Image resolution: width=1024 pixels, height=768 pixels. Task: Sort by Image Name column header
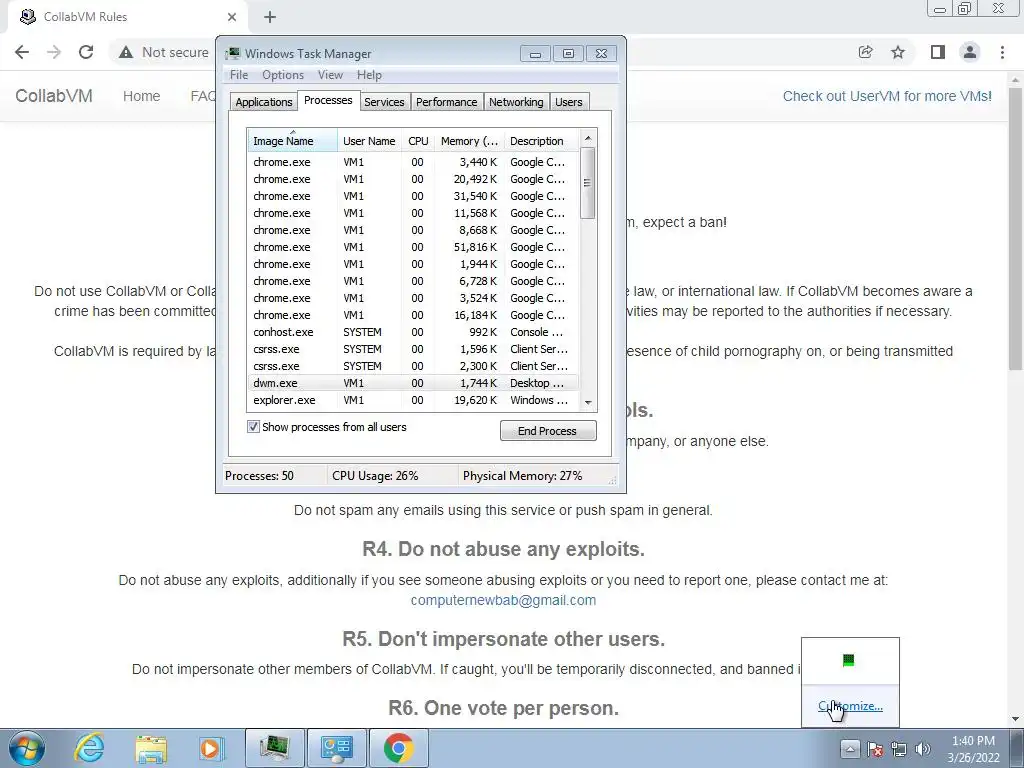[x=292, y=141]
